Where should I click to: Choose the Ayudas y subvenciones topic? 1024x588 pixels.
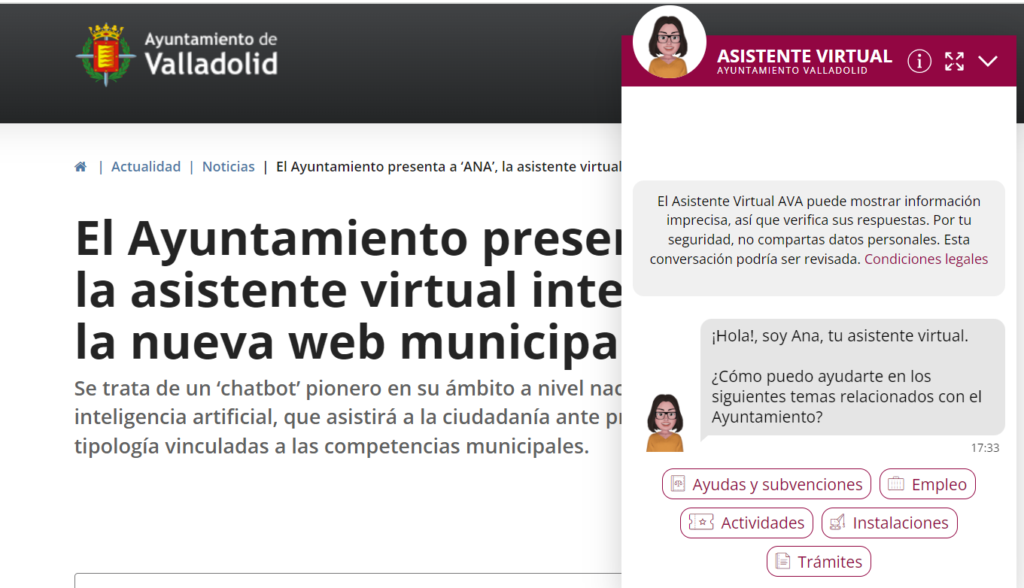(766, 484)
